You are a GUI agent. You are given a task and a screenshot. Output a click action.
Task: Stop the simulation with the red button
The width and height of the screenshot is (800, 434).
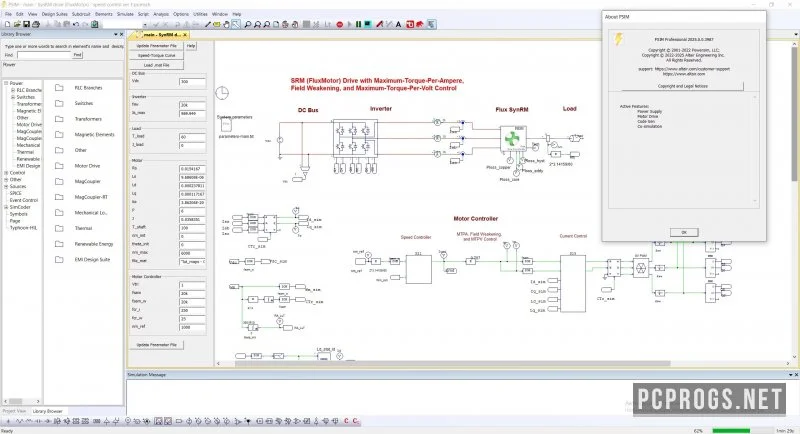click(339, 24)
